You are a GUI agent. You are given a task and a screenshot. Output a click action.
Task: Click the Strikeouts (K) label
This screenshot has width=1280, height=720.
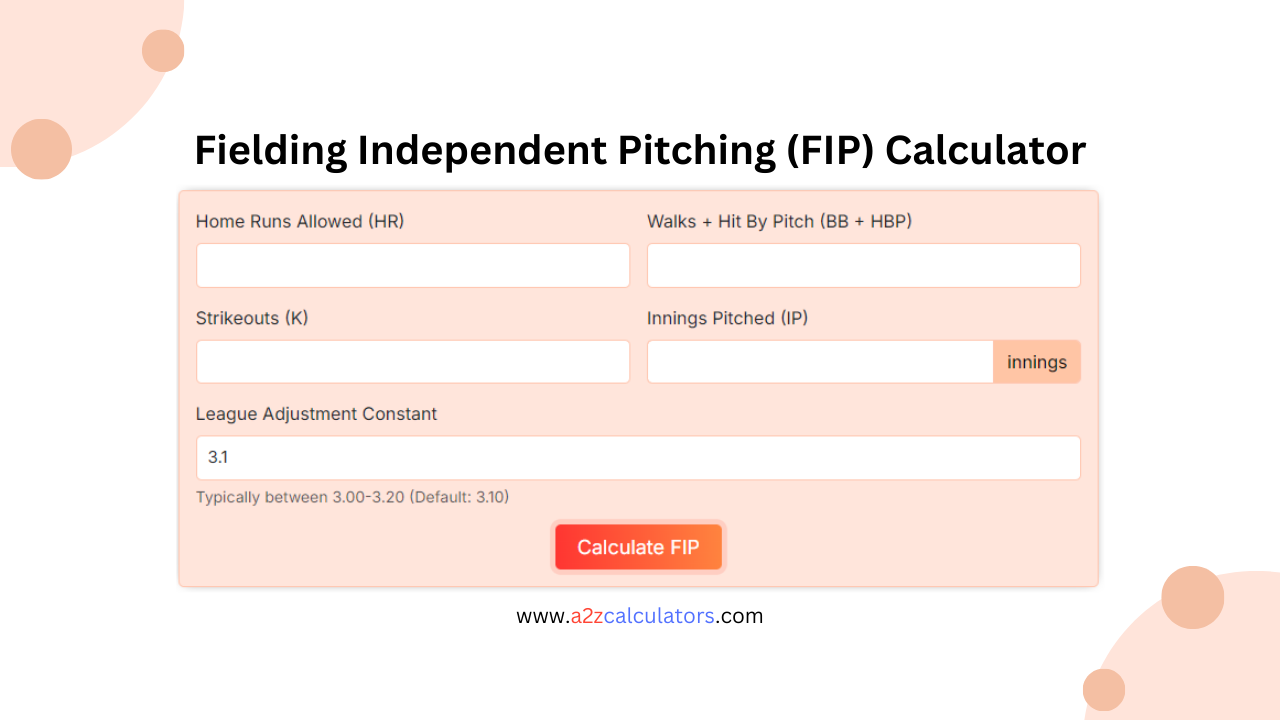(x=251, y=318)
